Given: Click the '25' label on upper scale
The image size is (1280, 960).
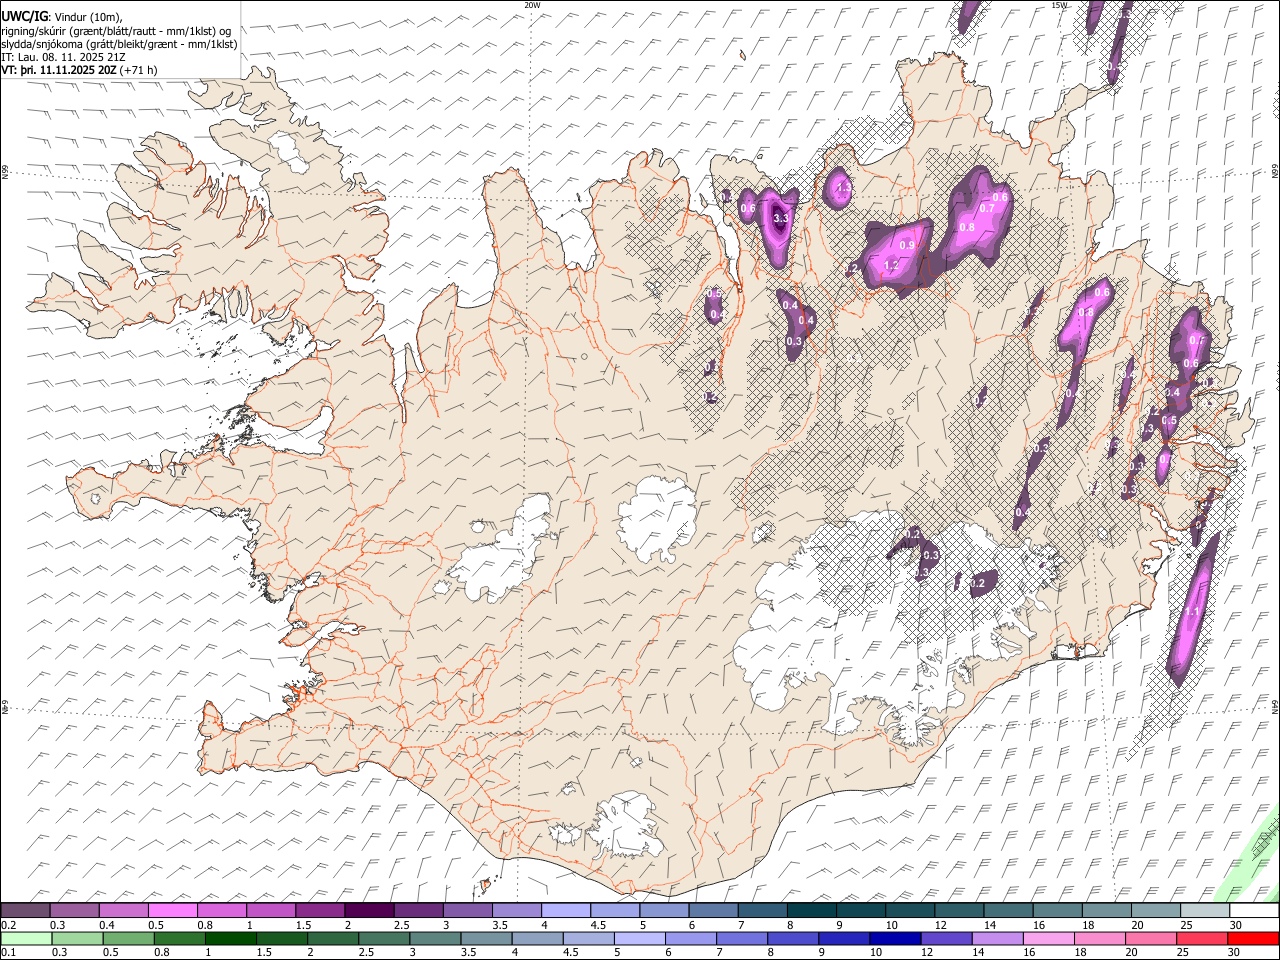Looking at the screenshot, I should 1187,925.
